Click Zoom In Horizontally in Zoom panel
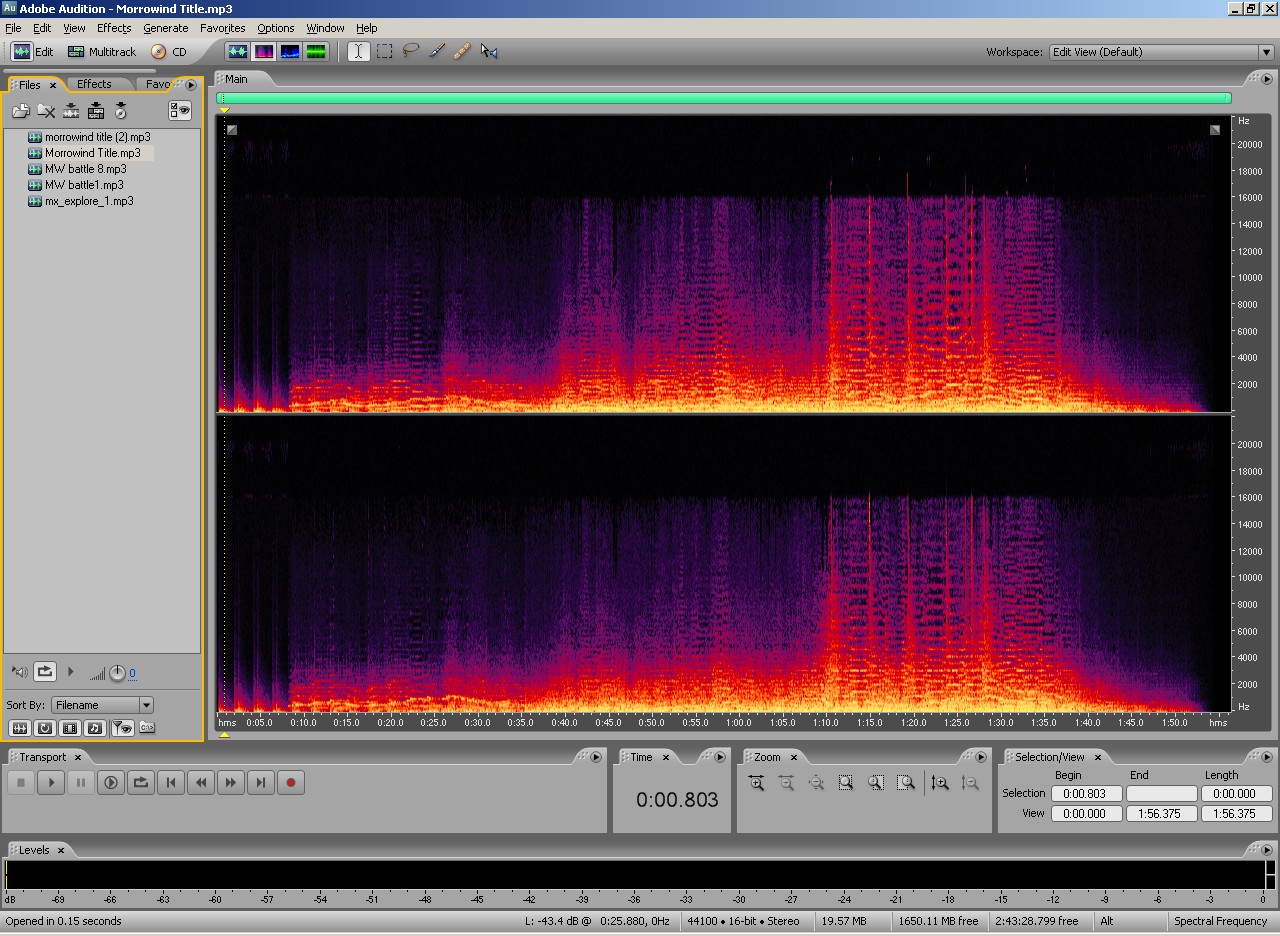 point(756,783)
